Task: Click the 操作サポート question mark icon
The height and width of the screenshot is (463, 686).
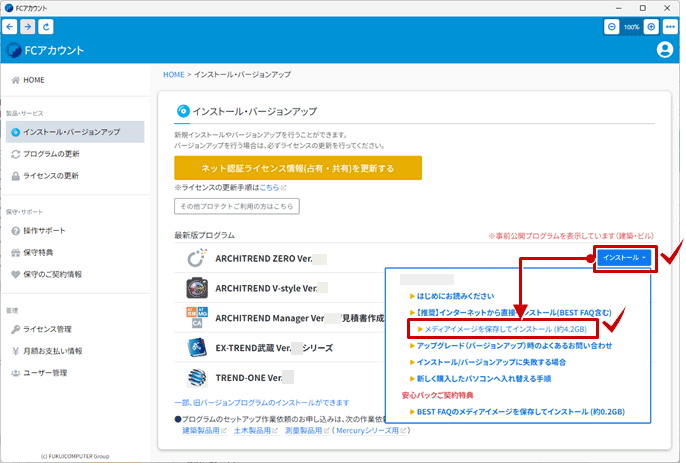Action: point(16,231)
